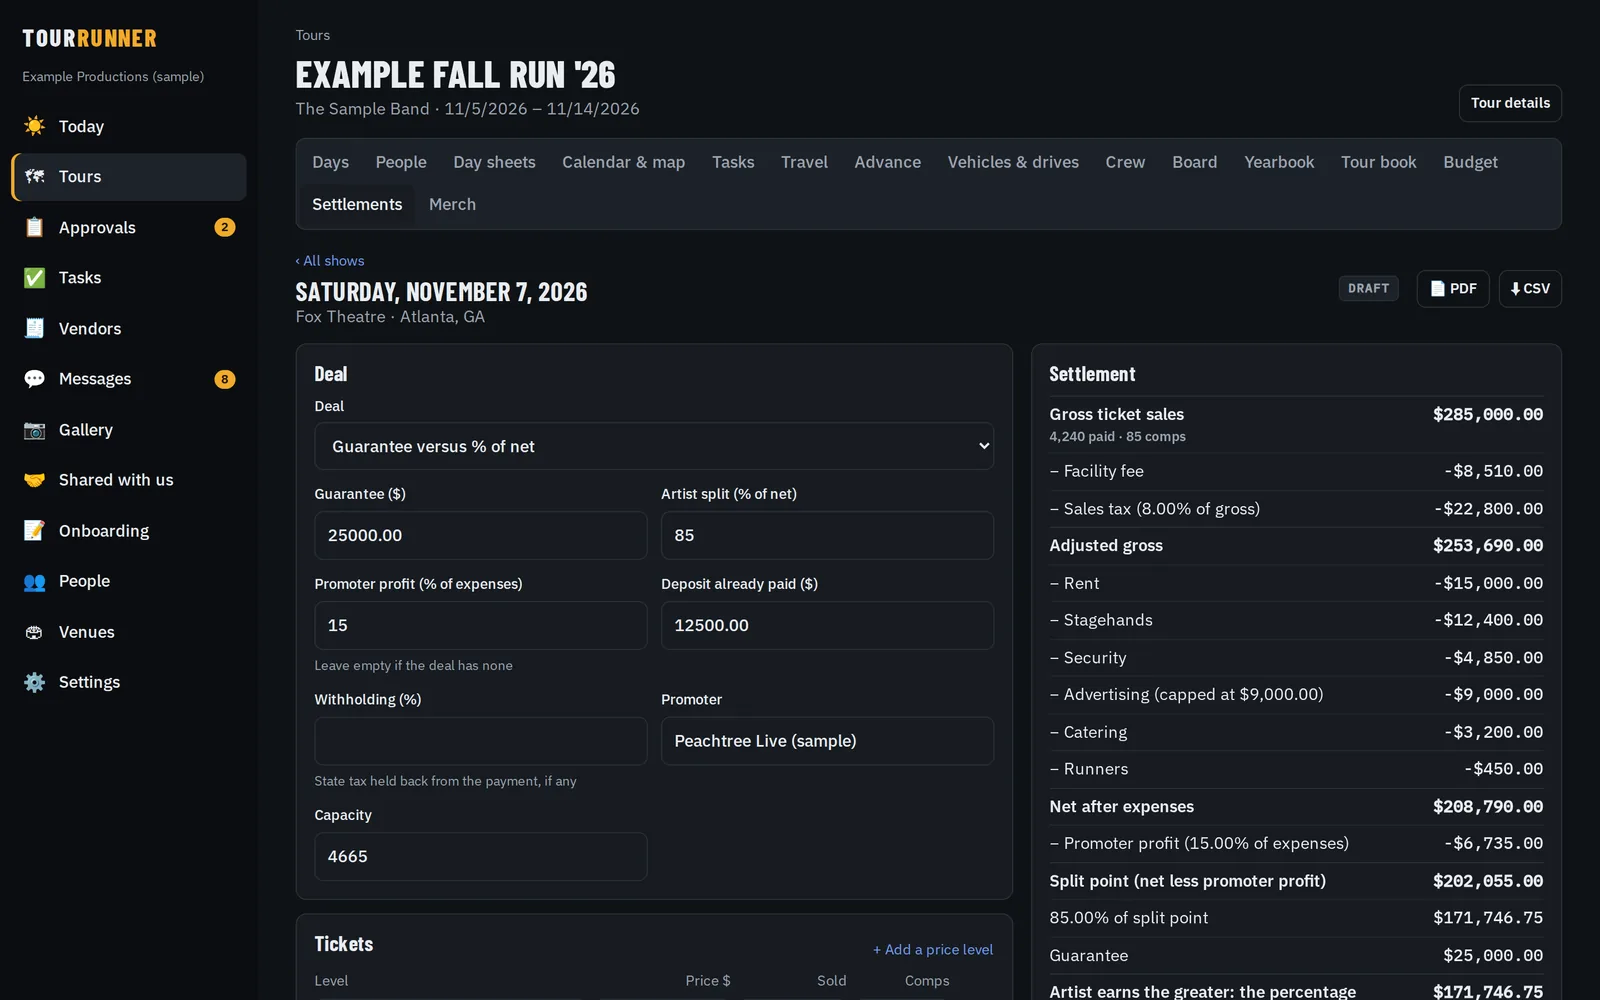Focus the Withholding (%) input field
This screenshot has height=1000, width=1600.
481,741
